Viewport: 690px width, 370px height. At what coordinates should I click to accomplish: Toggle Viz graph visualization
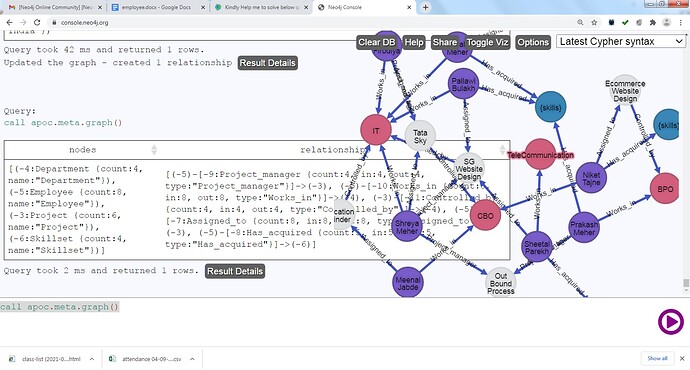coord(487,42)
